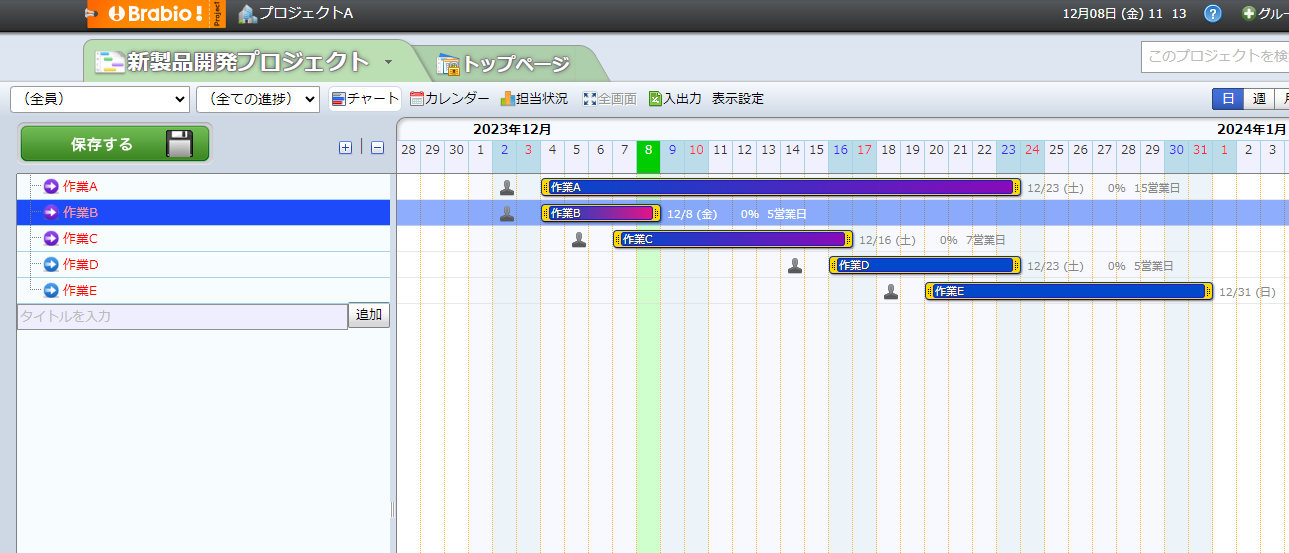The height and width of the screenshot is (553, 1289).
Task: Click the assignee person icon on 作業E row
Action: click(891, 291)
